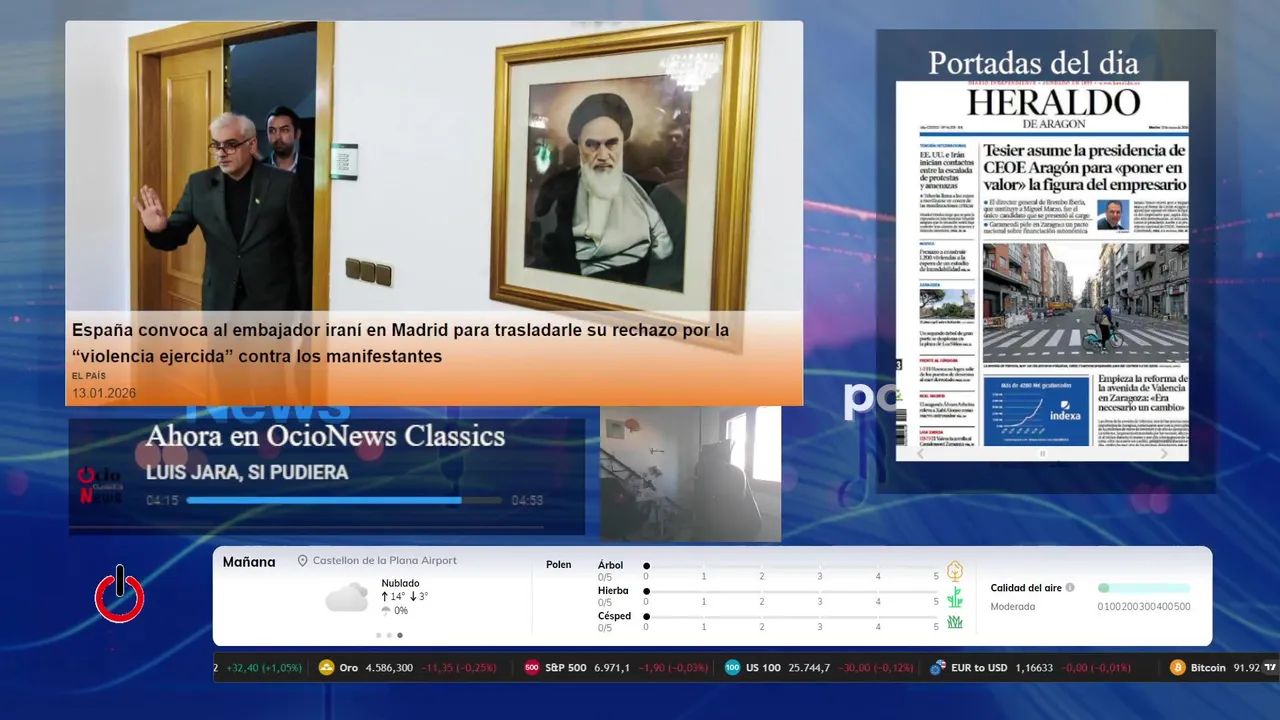Click the 13.01.2026 news date
Viewport: 1280px width, 720px height.
pyautogui.click(x=104, y=393)
